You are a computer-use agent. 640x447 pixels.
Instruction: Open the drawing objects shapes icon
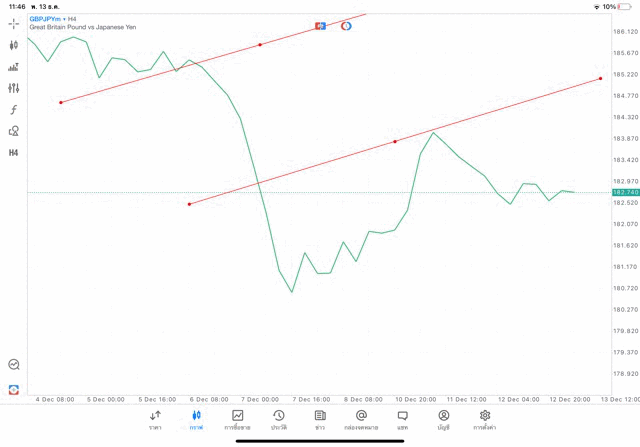(x=14, y=131)
